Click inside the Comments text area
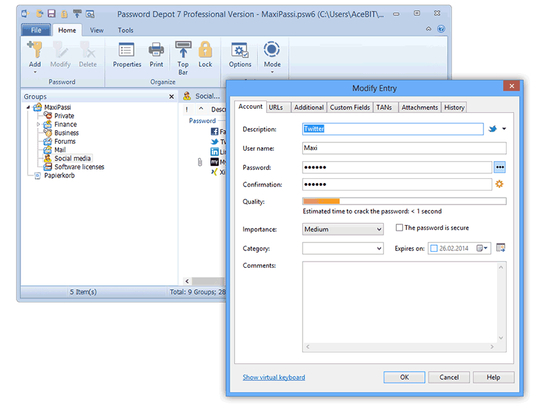The height and width of the screenshot is (413, 550). 400,302
